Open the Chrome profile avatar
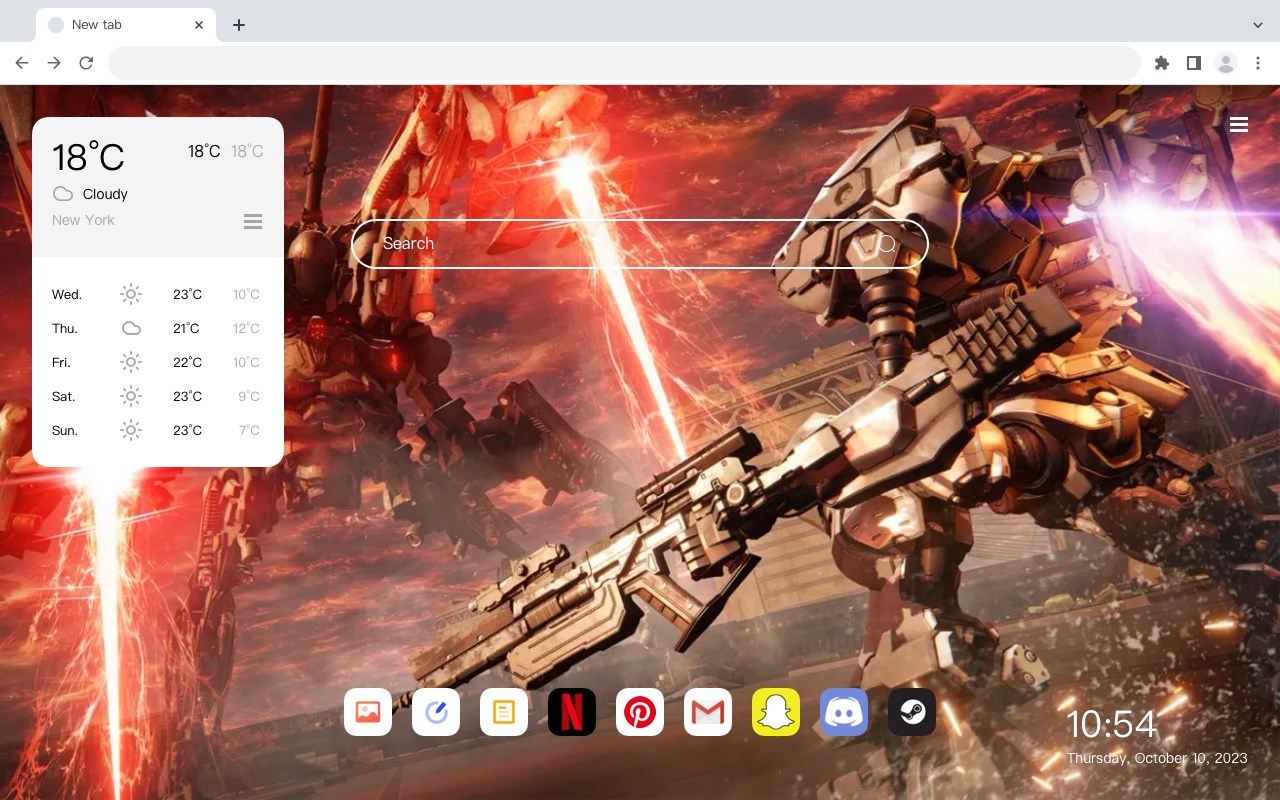Image resolution: width=1280 pixels, height=800 pixels. point(1226,63)
